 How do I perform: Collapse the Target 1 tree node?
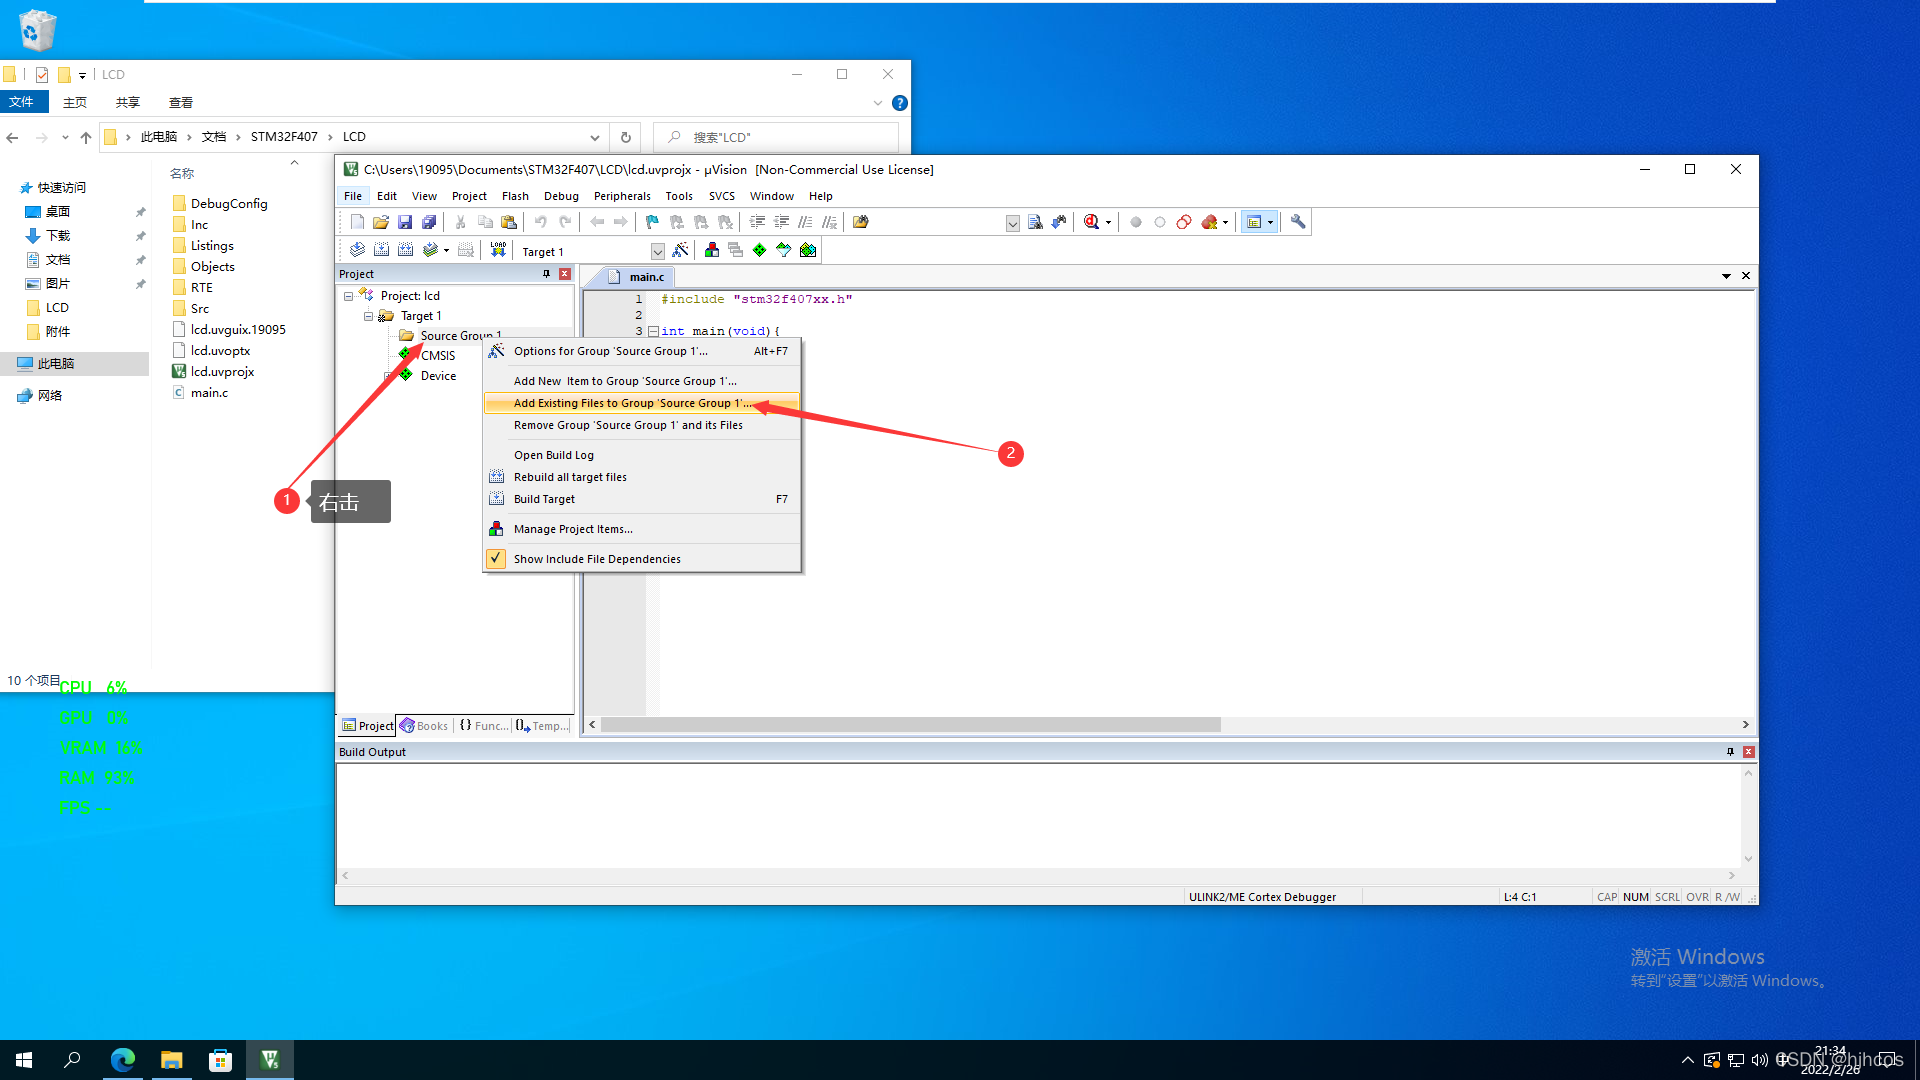368,316
